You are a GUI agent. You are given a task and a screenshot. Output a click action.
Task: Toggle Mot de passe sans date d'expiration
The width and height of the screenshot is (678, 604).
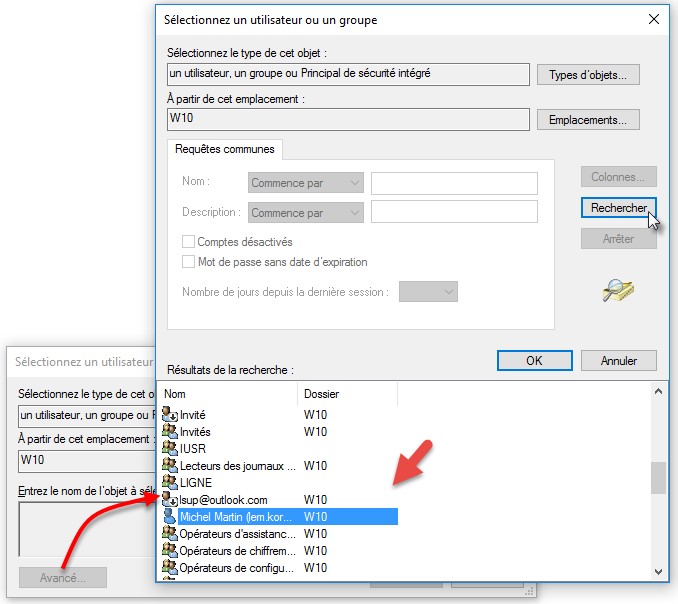(x=188, y=262)
